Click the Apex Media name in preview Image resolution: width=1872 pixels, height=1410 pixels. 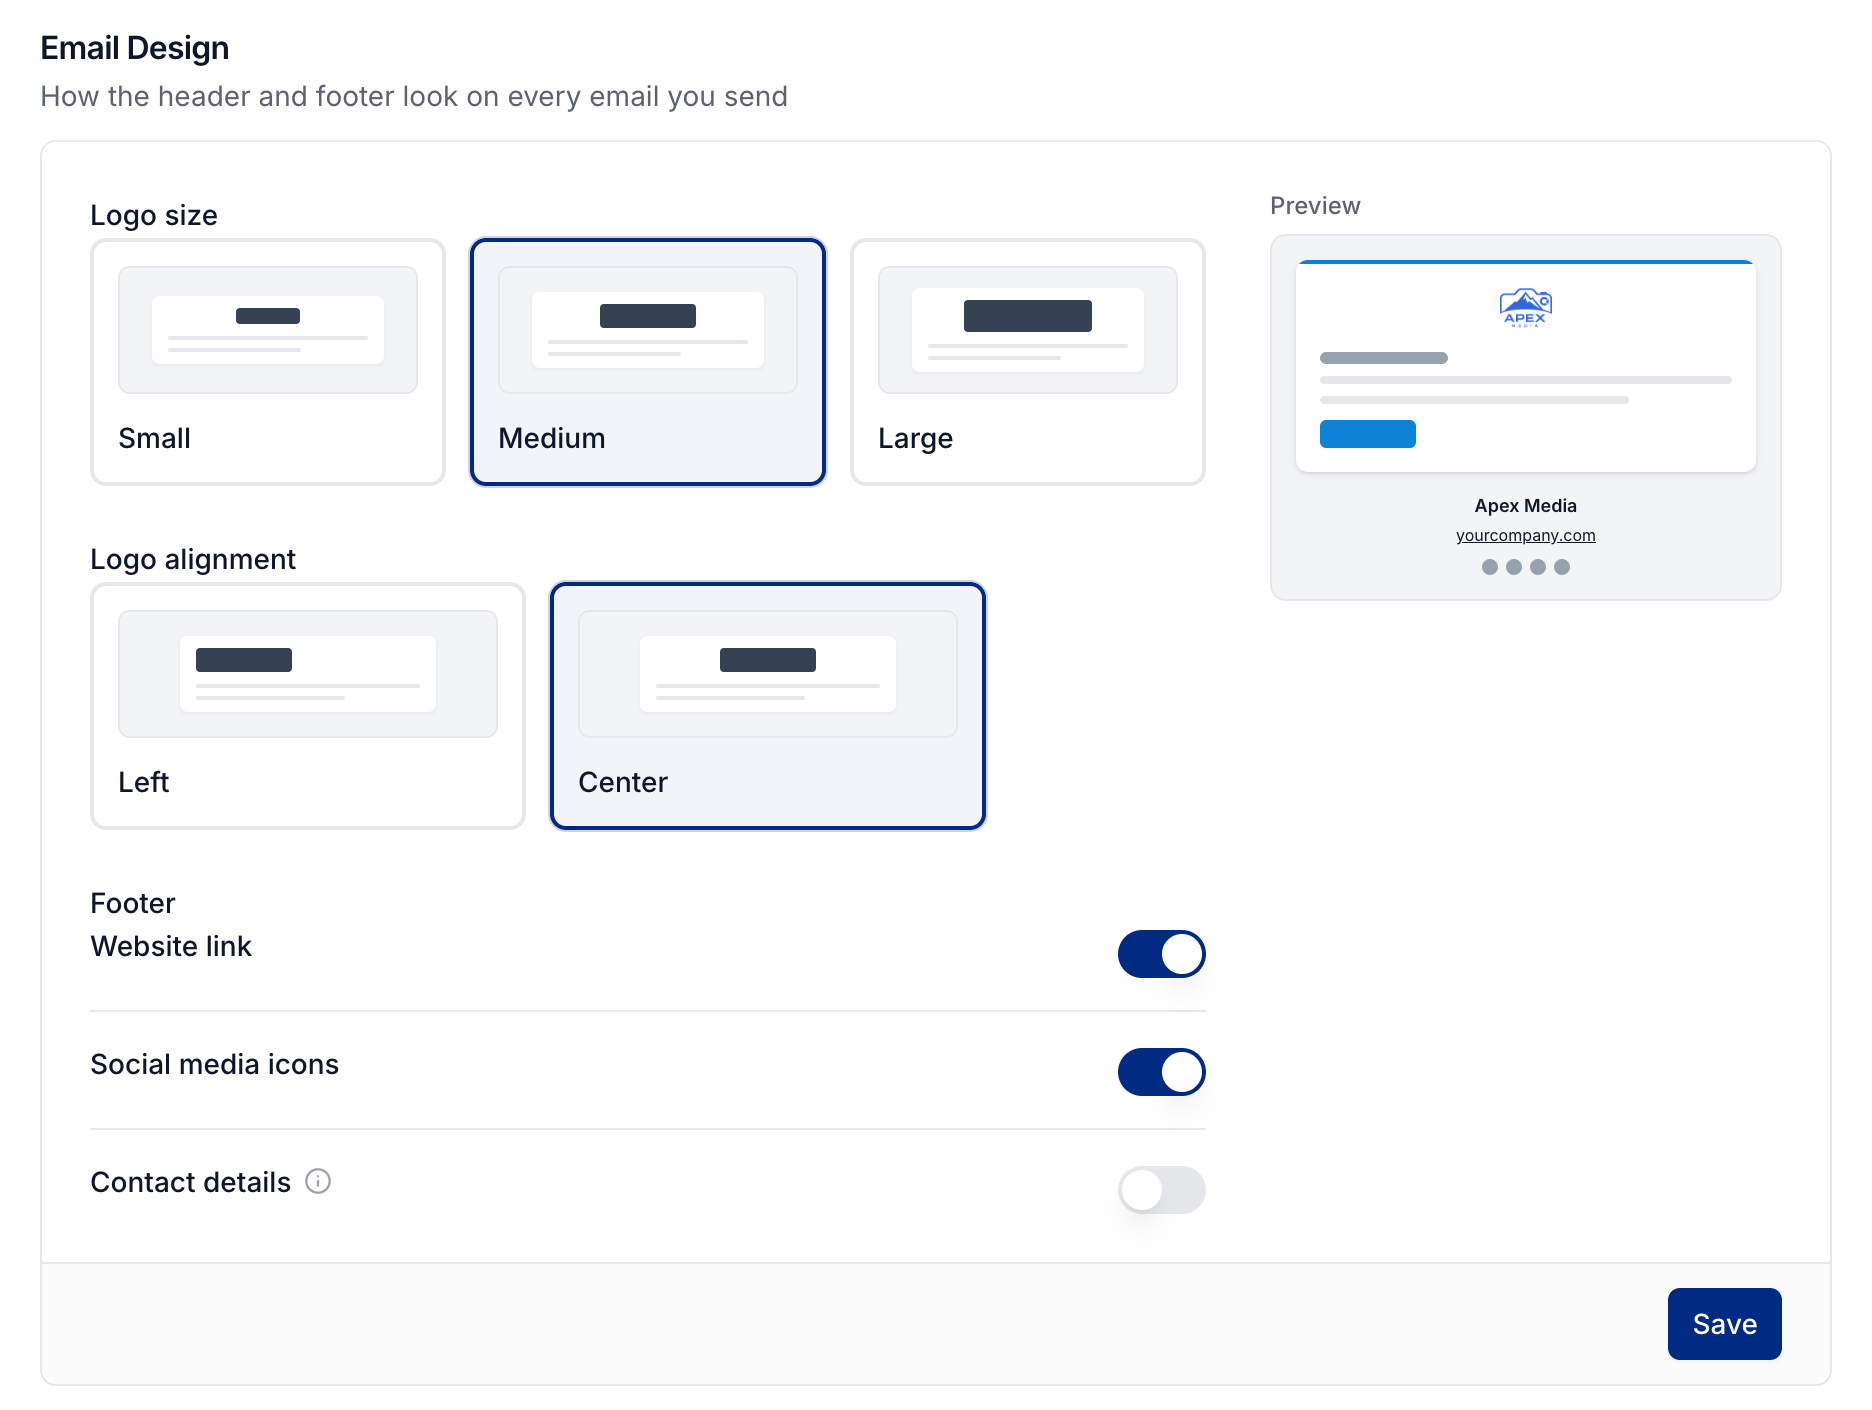(x=1525, y=505)
